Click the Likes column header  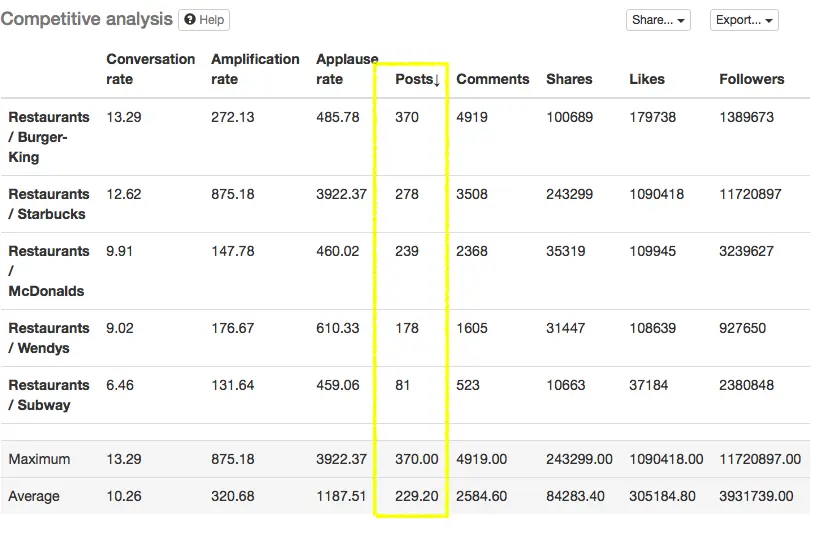(648, 79)
